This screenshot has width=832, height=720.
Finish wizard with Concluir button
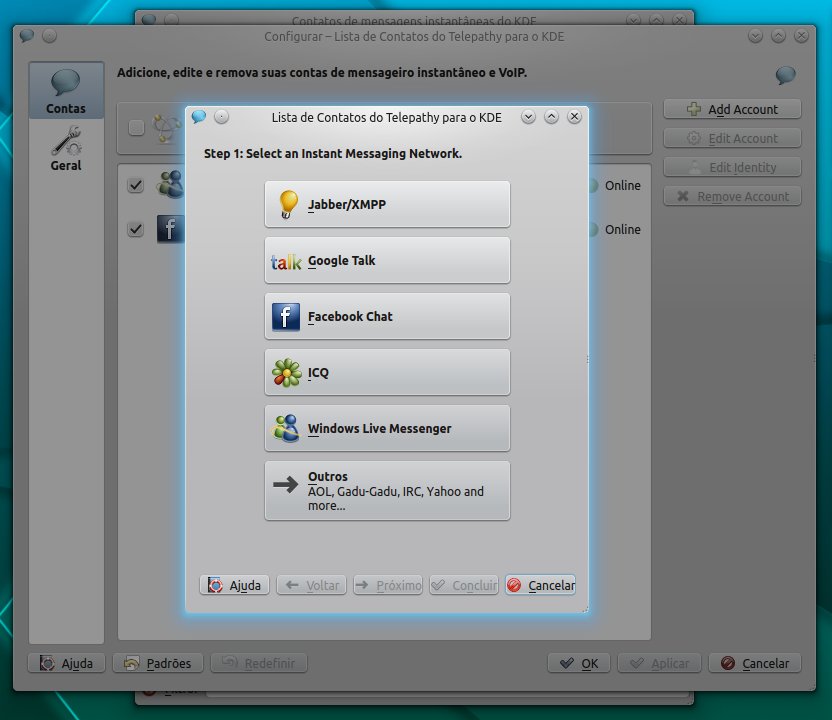[x=464, y=585]
